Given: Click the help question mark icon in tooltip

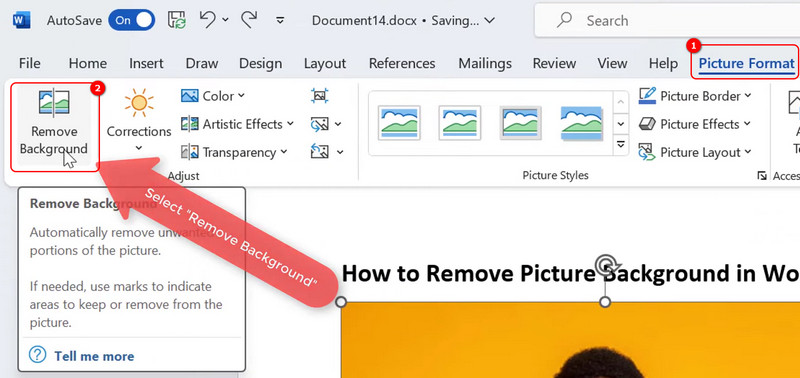Looking at the screenshot, I should tap(38, 356).
